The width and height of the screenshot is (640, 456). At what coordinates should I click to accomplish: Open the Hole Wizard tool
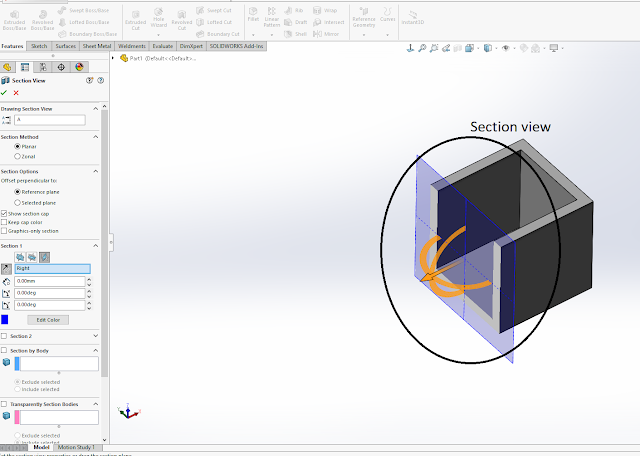click(x=159, y=18)
